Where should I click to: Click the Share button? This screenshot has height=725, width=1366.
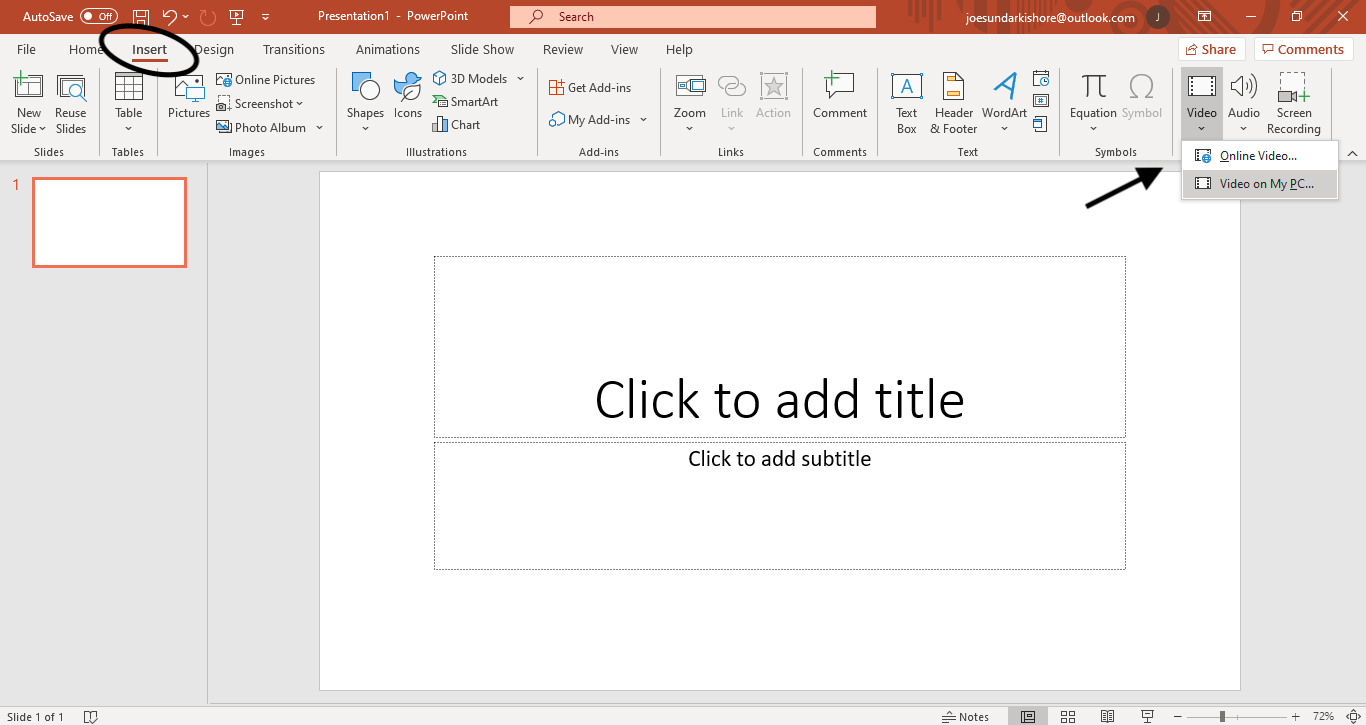coord(1210,49)
